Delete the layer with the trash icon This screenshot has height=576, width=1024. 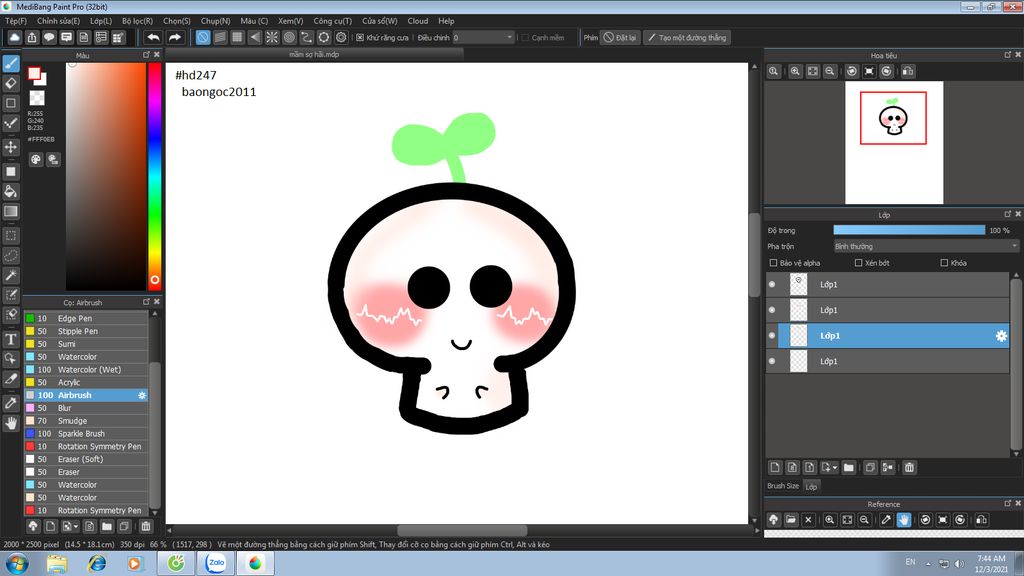coord(909,468)
